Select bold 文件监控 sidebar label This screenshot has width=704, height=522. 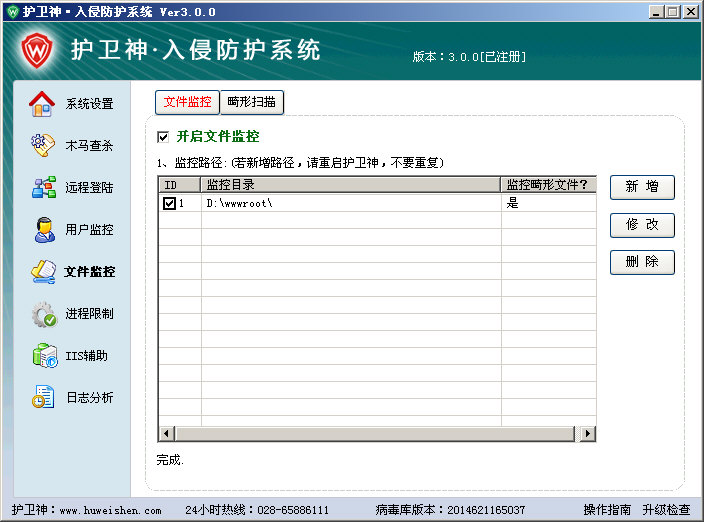(x=89, y=272)
